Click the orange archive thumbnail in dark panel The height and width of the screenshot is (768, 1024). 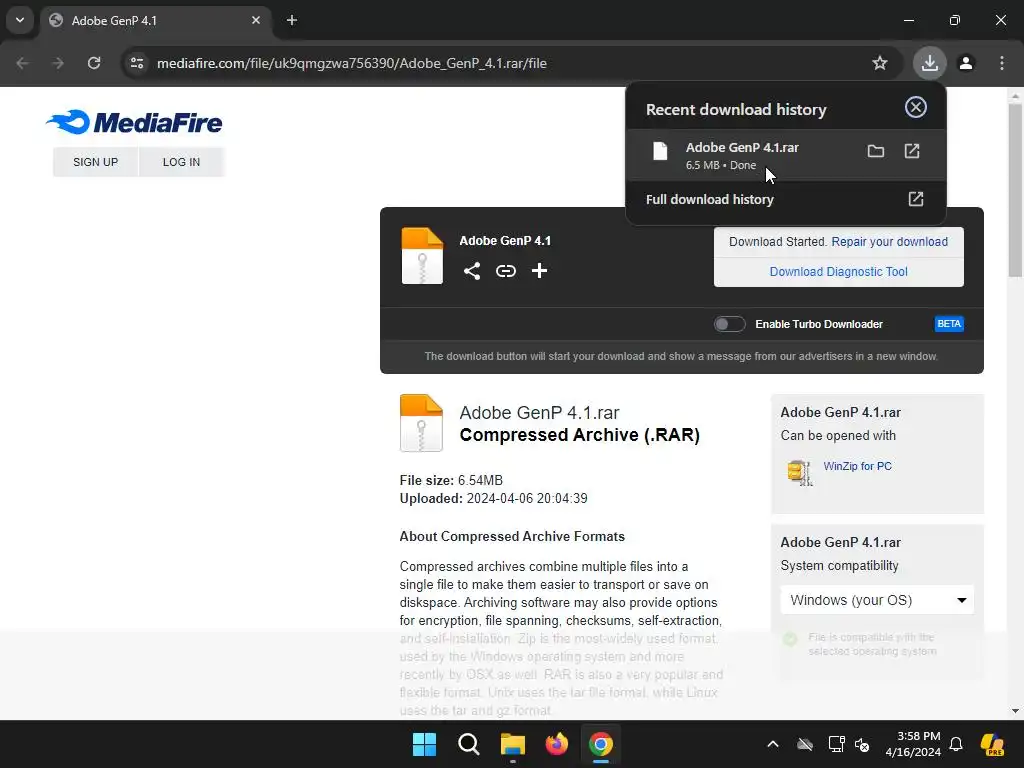click(x=422, y=256)
